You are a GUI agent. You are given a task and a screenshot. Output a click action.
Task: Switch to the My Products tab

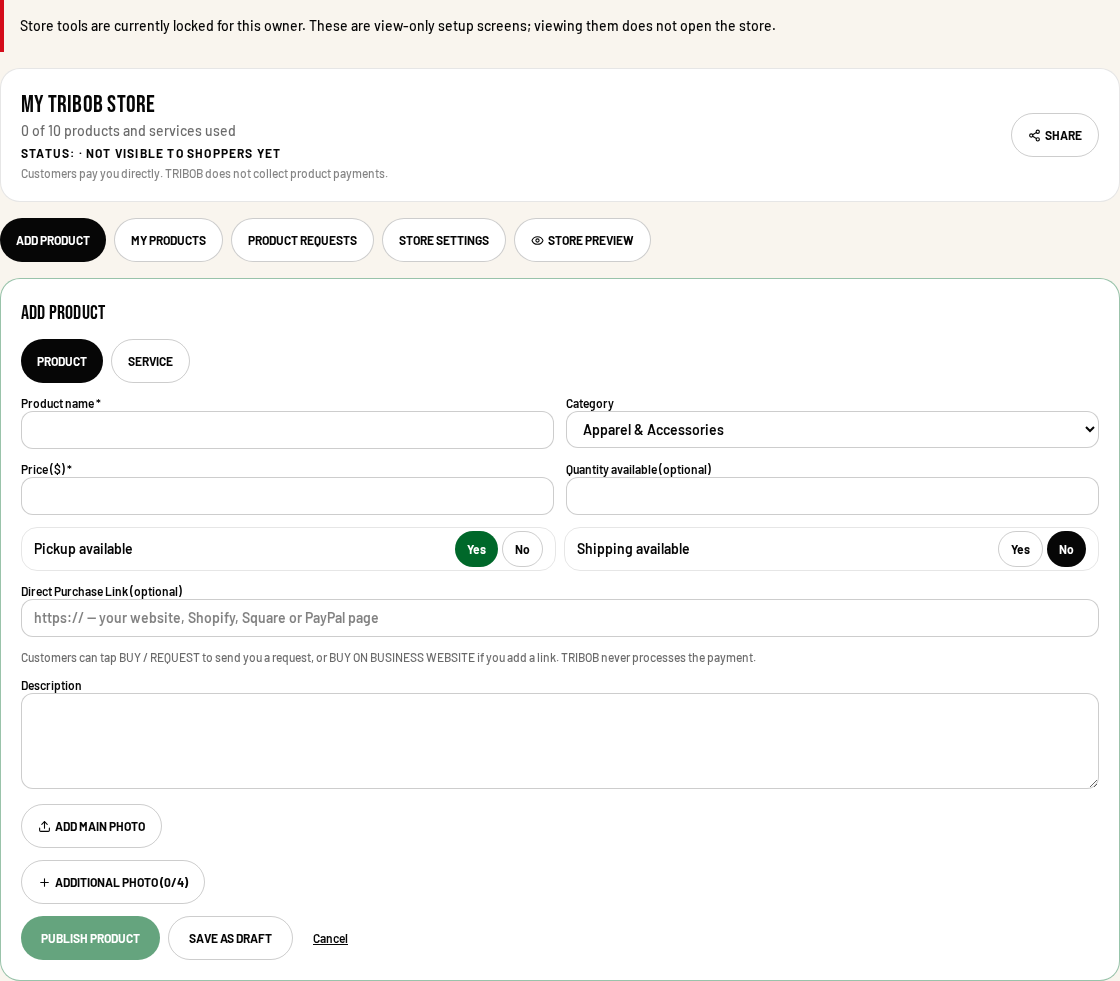(169, 240)
